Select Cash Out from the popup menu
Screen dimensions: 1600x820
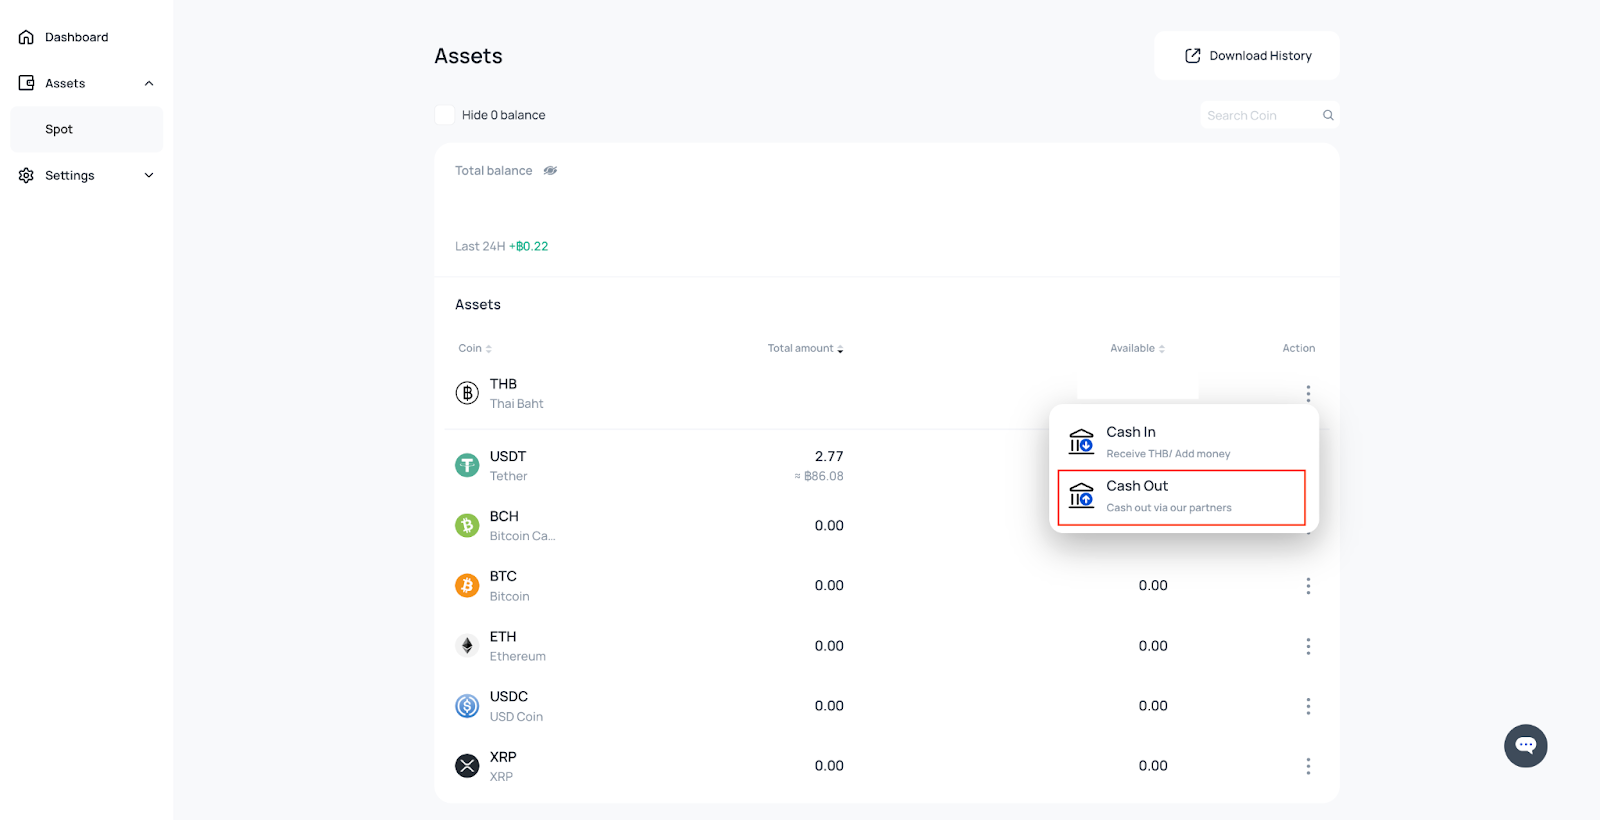click(1181, 497)
